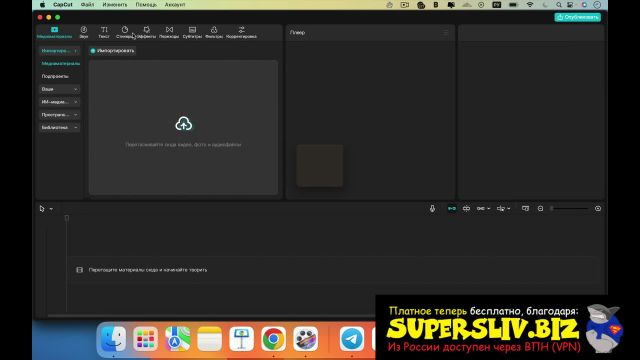Viewport: 640px width, 360px height.
Task: Adjust the timeline zoom slider
Action: (x=569, y=209)
